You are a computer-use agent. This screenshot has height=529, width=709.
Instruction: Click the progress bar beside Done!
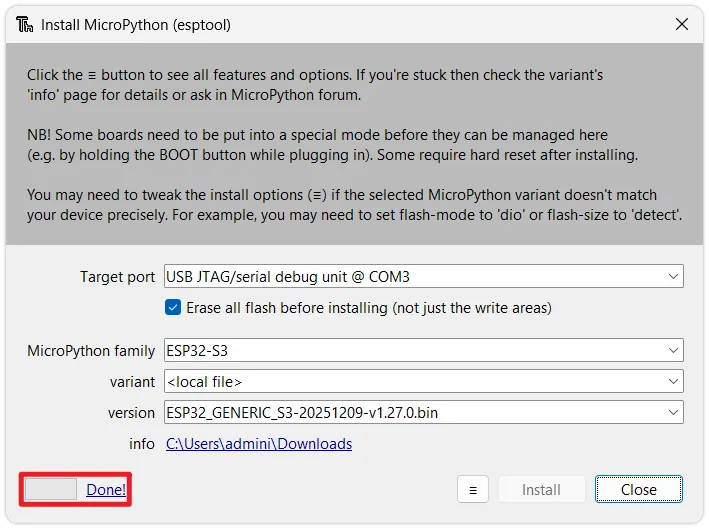(x=51, y=489)
